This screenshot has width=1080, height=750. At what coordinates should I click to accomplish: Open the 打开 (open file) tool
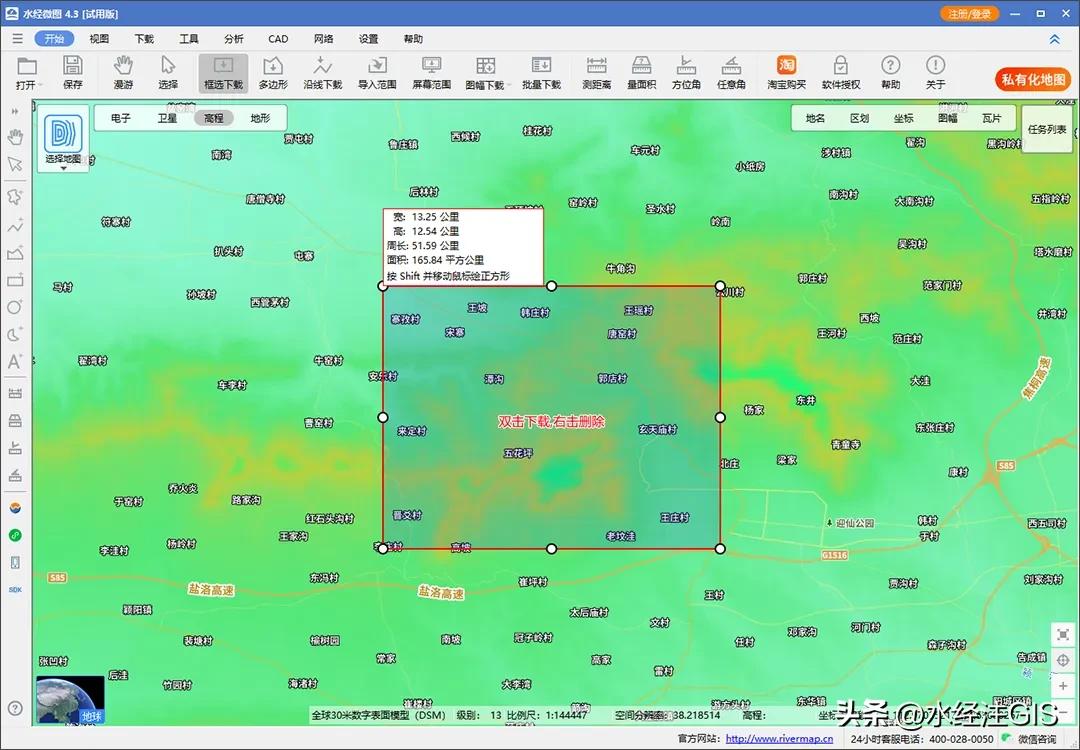(27, 73)
